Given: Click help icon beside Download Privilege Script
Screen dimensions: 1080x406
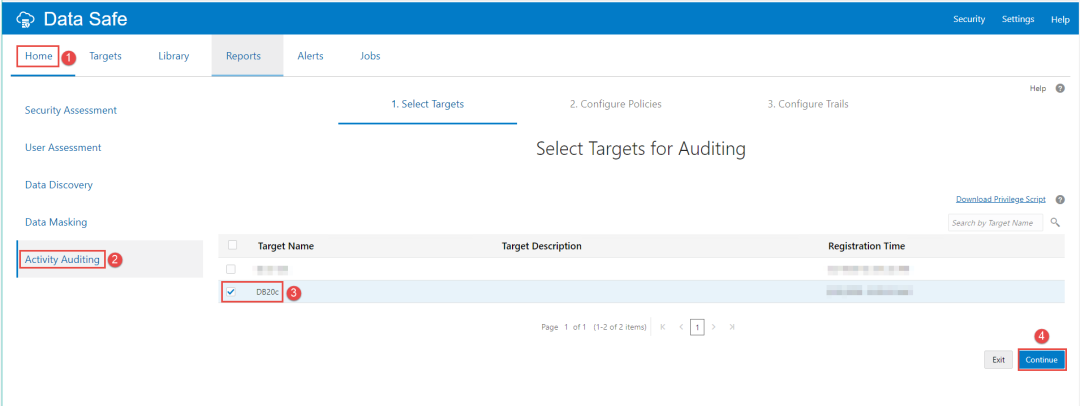Looking at the screenshot, I should (x=1060, y=199).
